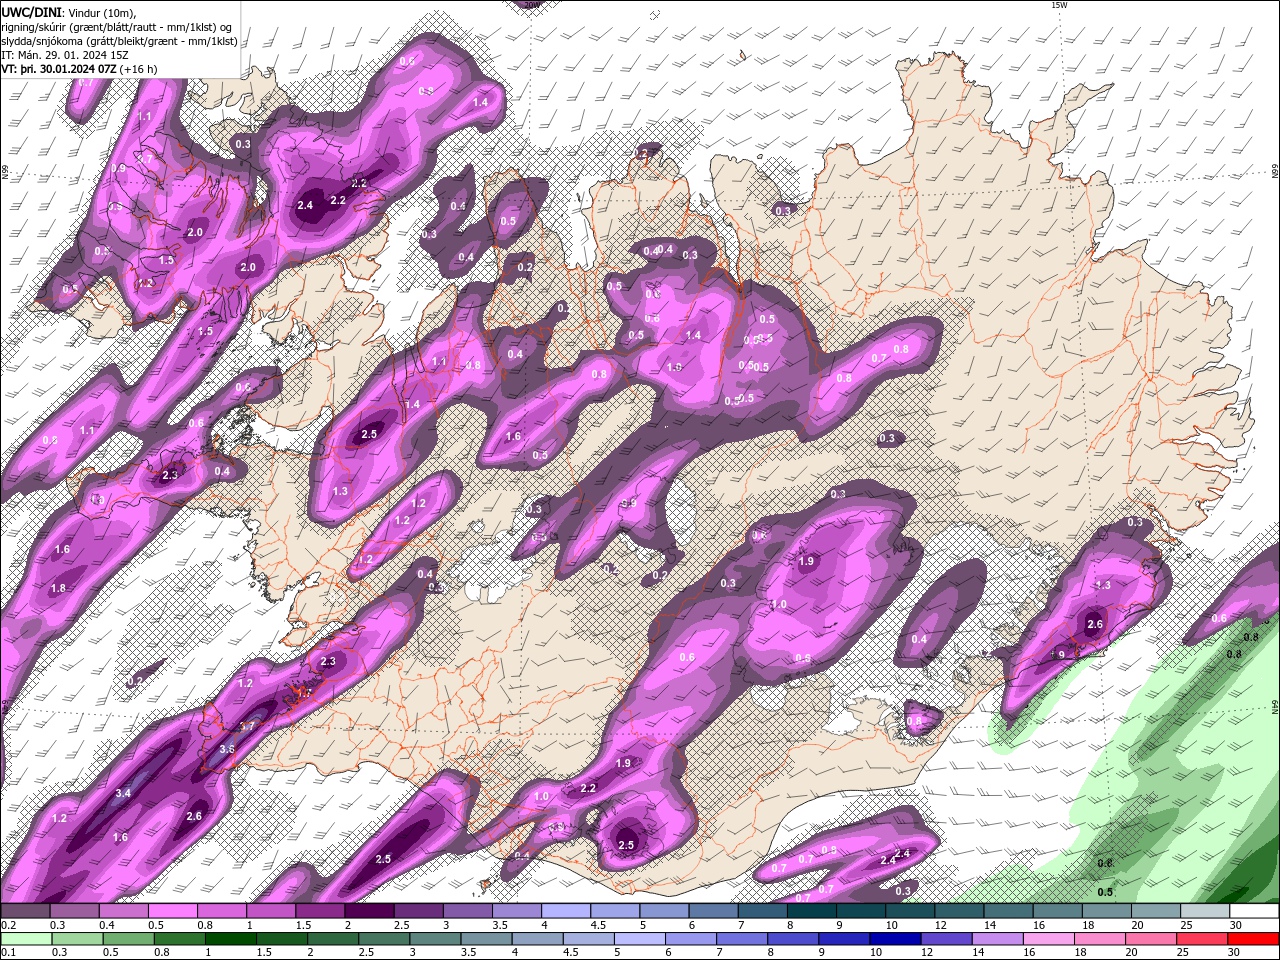1280x960 pixels.
Task: Click the '0.1' label on rain scale
Action: (x=9, y=952)
